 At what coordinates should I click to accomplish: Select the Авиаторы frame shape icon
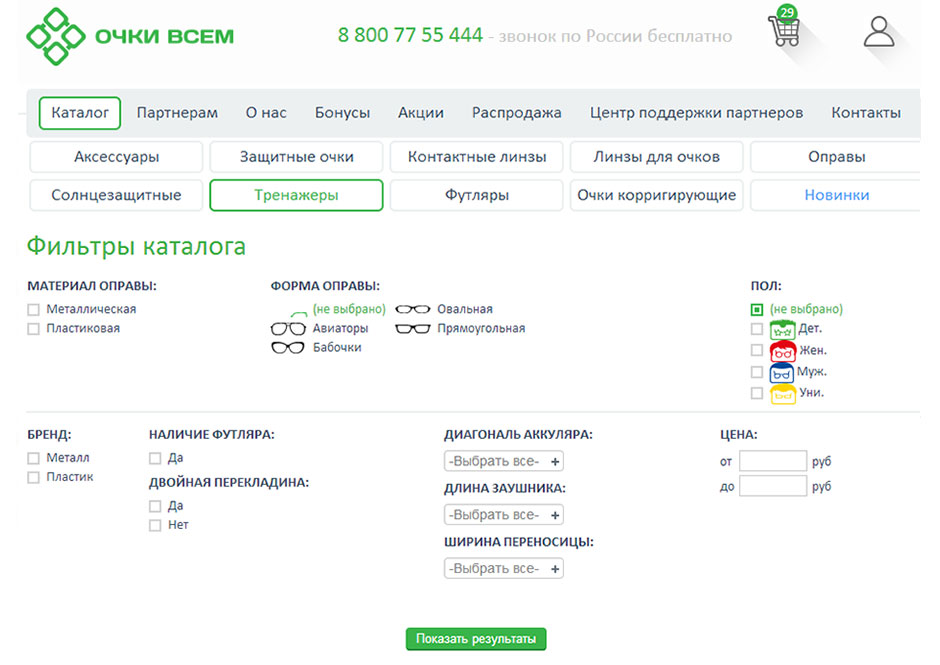coord(288,329)
